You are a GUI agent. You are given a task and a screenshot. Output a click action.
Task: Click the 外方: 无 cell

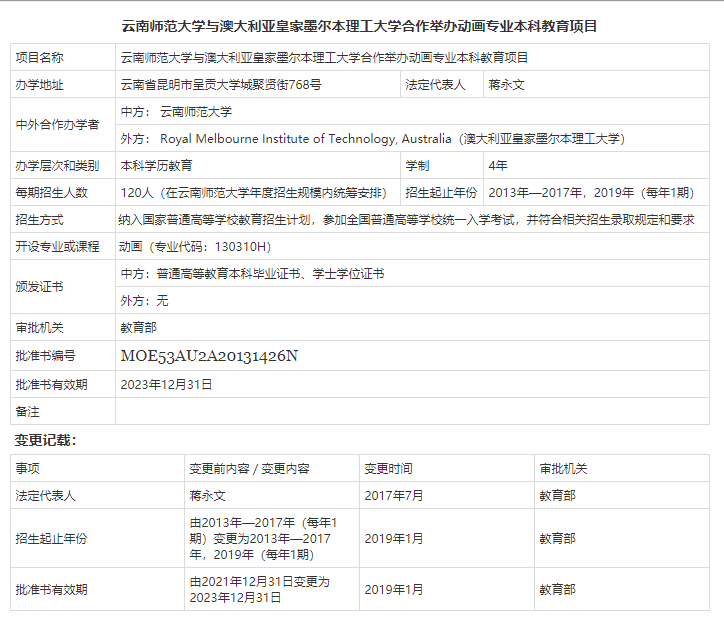(412, 301)
